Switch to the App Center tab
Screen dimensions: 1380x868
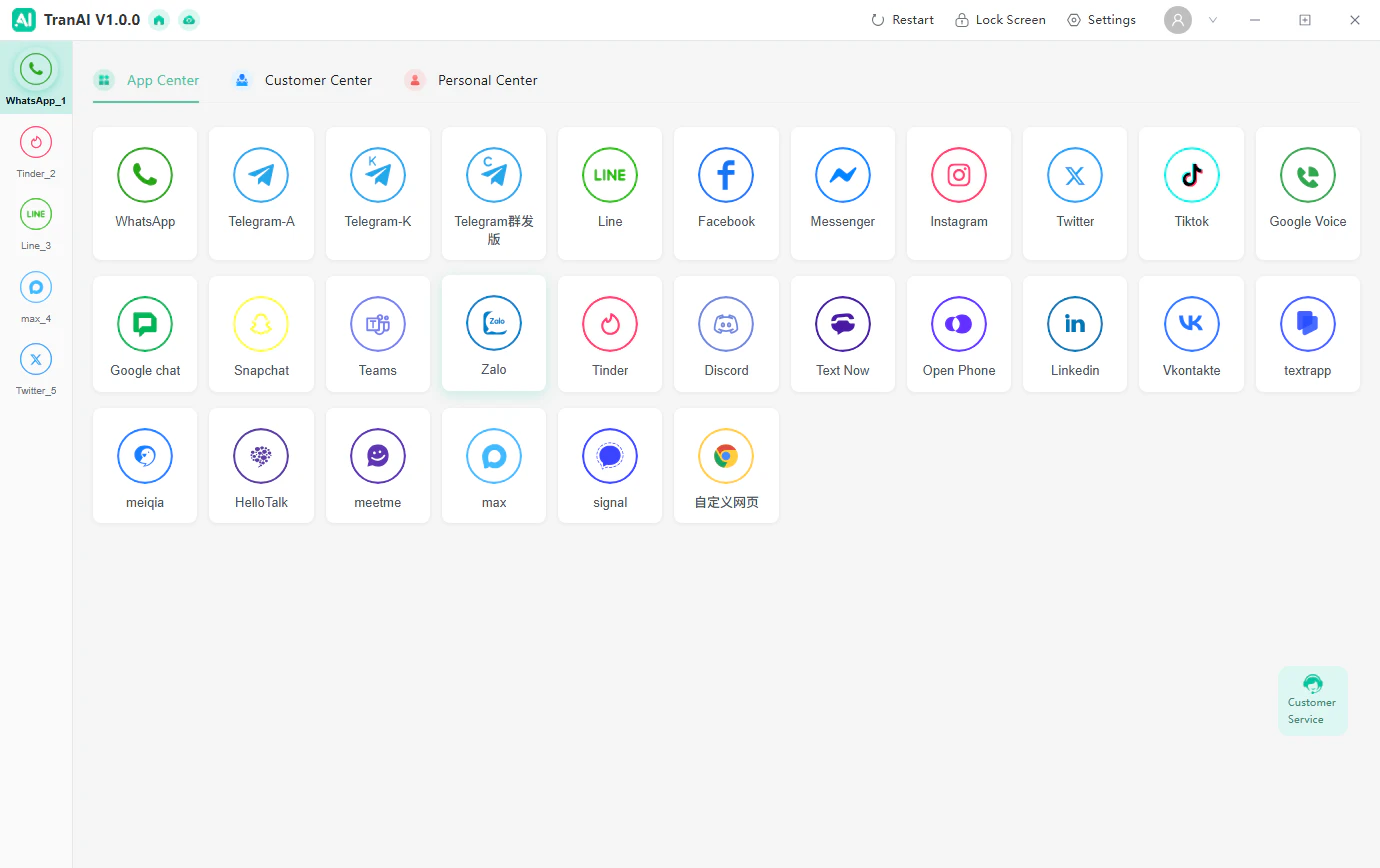tap(146, 80)
